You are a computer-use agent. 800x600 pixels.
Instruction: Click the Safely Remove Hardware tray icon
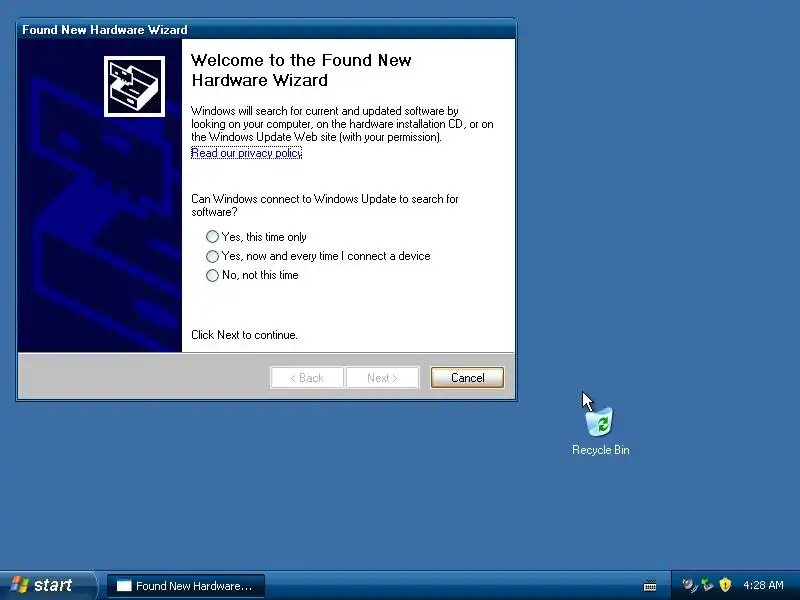pos(707,585)
